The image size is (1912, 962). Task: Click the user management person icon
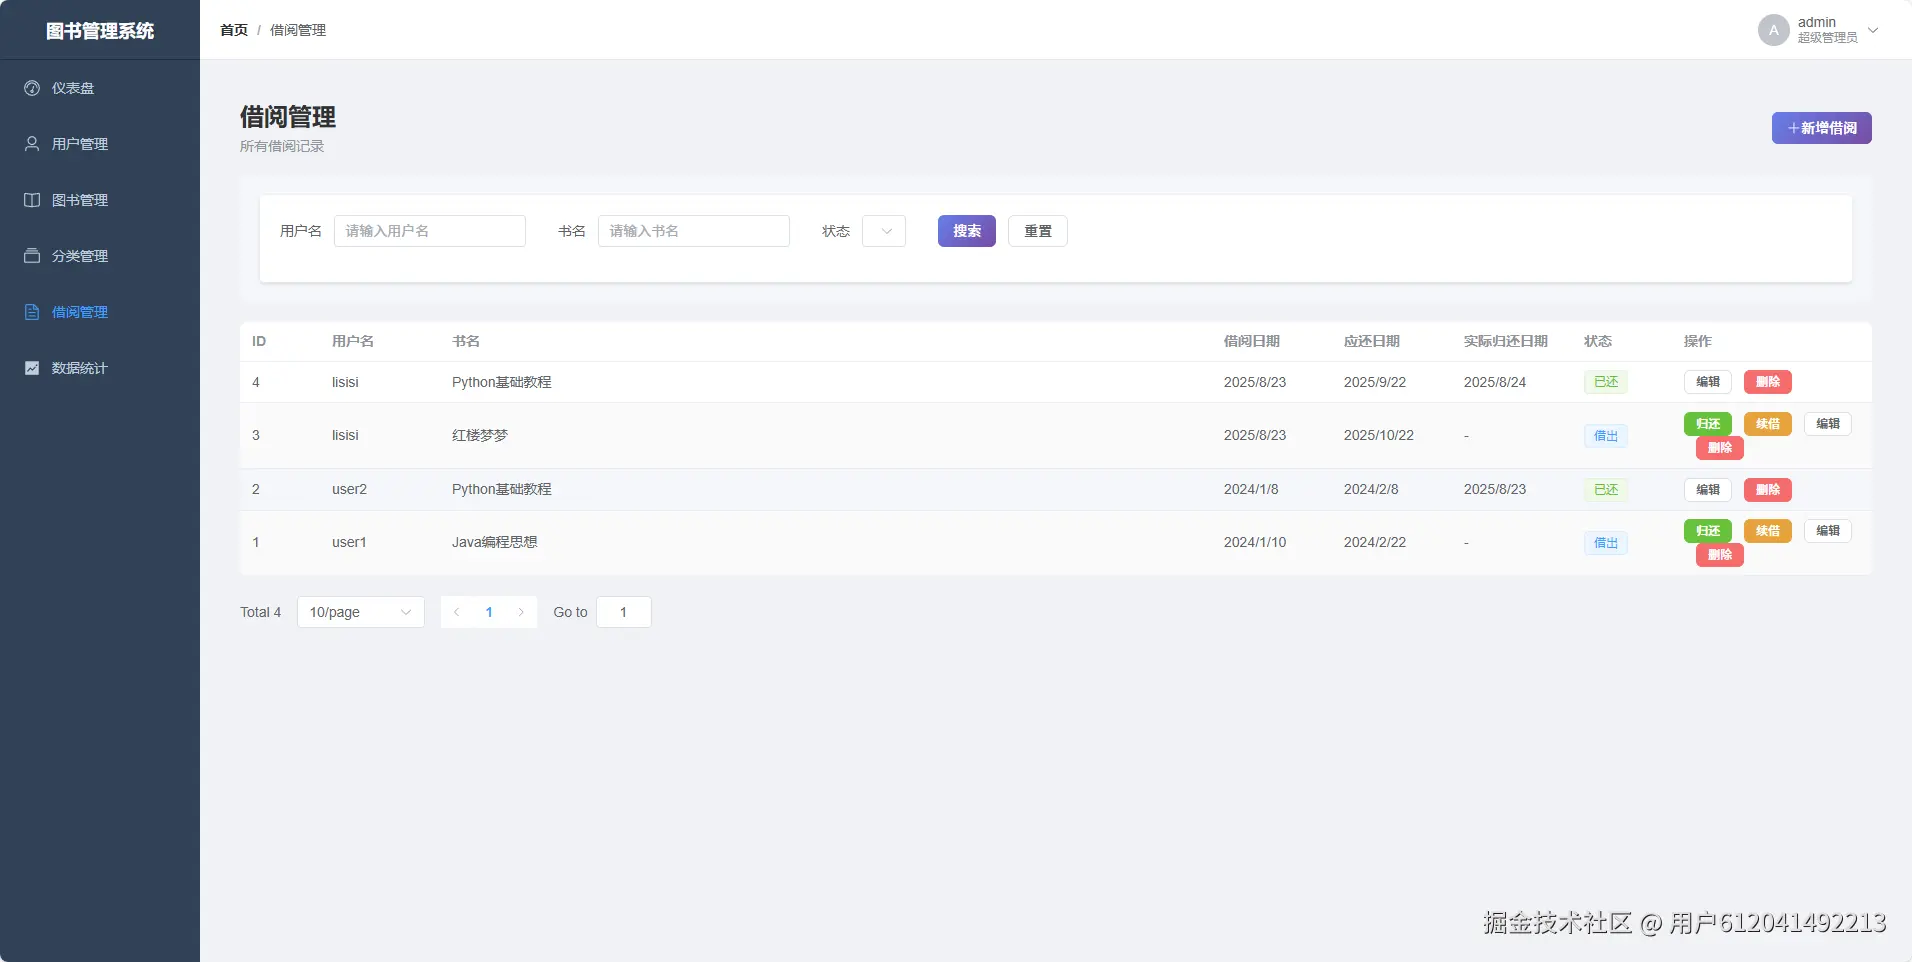[32, 144]
